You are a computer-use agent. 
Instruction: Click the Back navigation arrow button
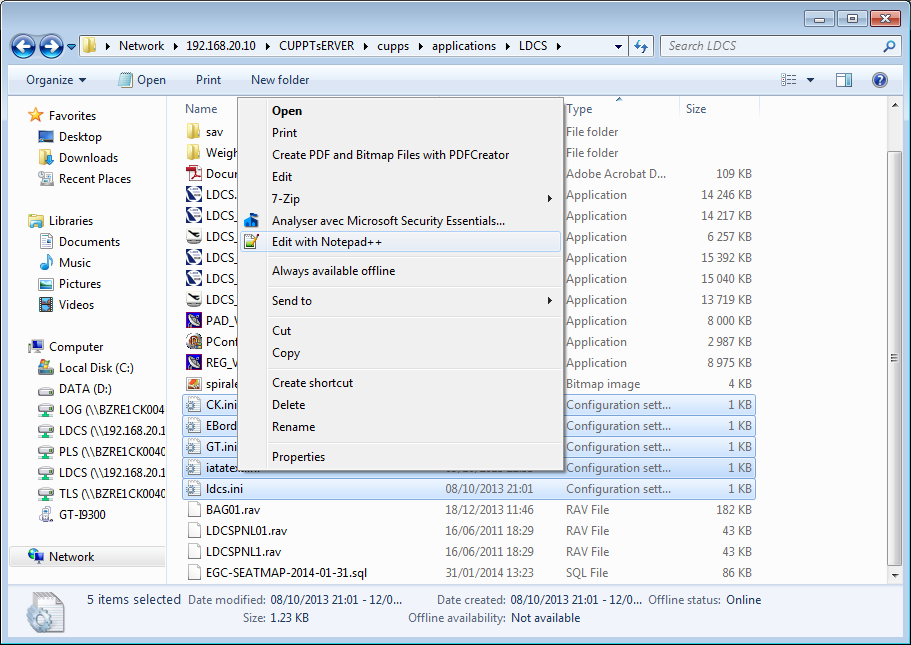click(24, 46)
